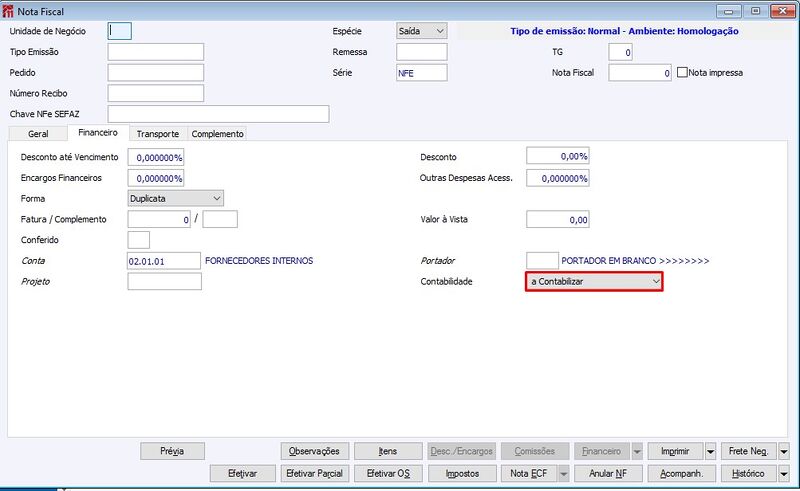Viewport: 800px width, 491px height.
Task: Click the Imprimir button
Action: [x=676, y=451]
